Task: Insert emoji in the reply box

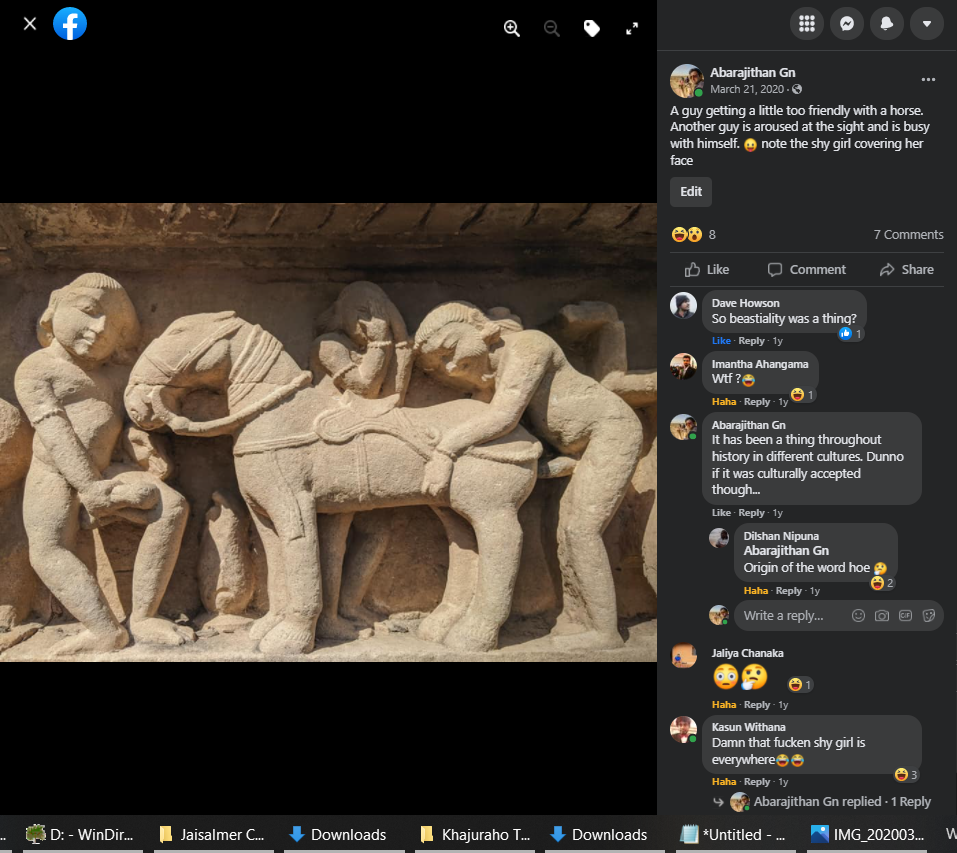Action: pos(858,616)
